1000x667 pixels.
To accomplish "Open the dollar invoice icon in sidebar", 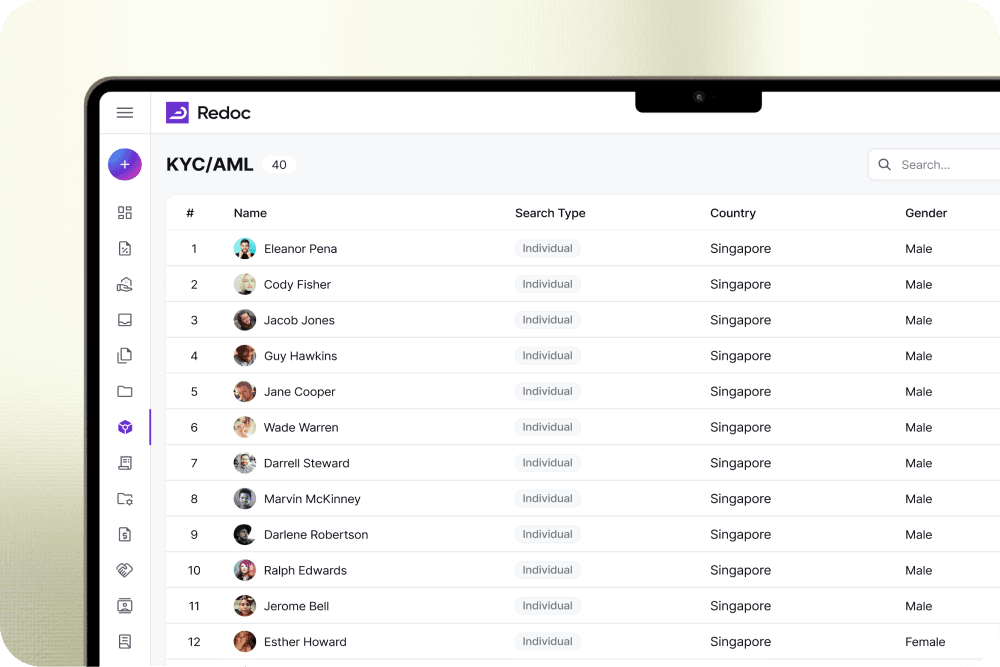I will pos(124,534).
